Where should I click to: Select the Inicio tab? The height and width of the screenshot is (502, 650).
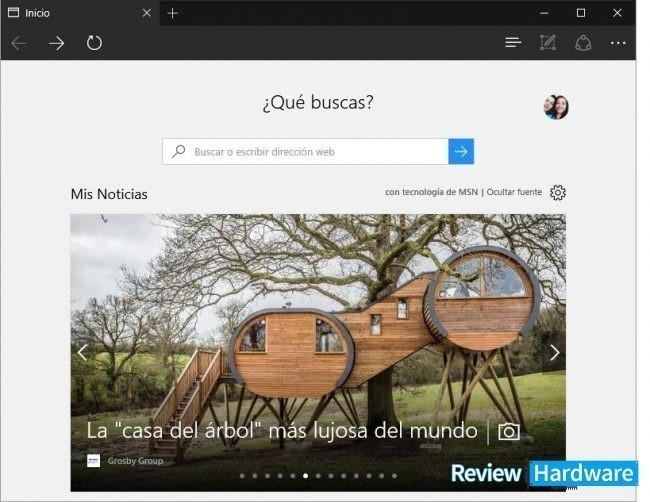tap(80, 13)
